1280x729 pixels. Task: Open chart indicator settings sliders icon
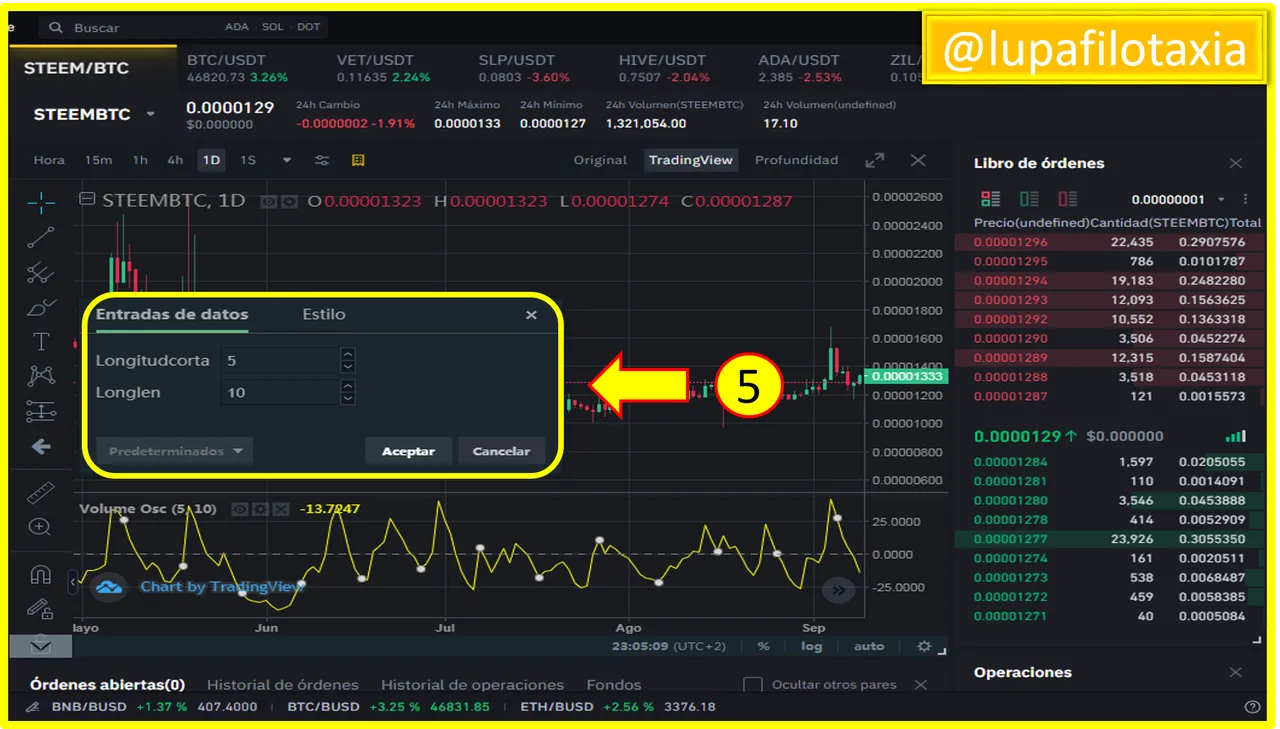pos(322,160)
